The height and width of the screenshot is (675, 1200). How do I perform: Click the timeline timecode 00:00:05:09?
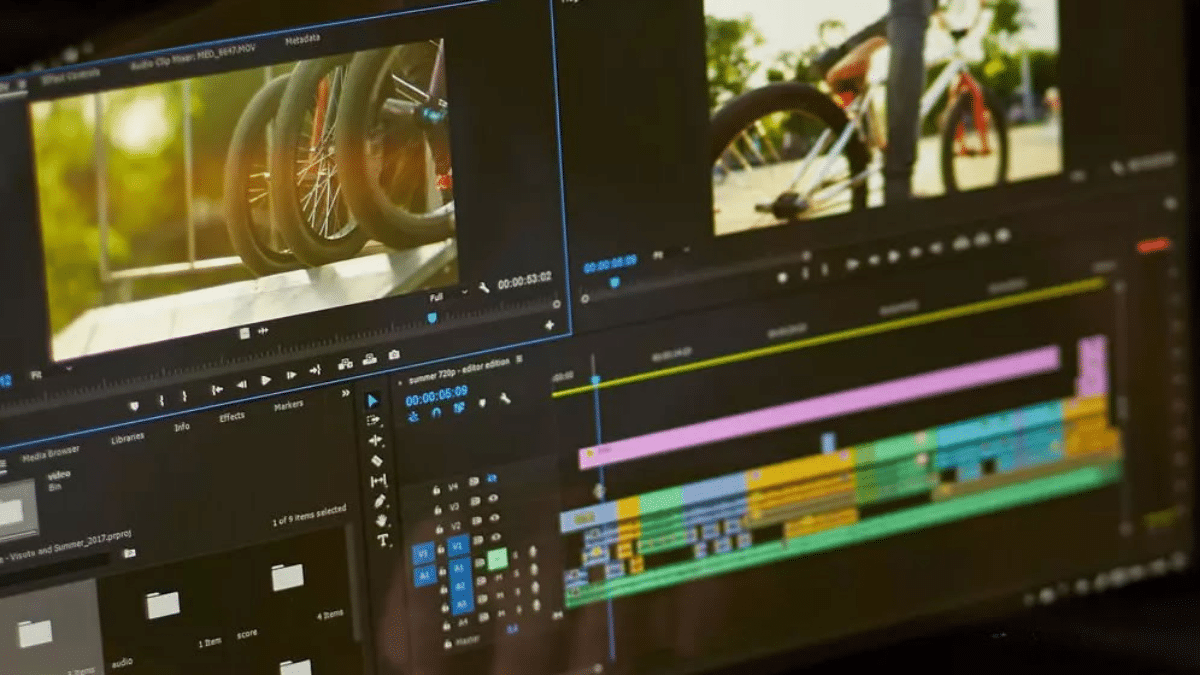436,392
